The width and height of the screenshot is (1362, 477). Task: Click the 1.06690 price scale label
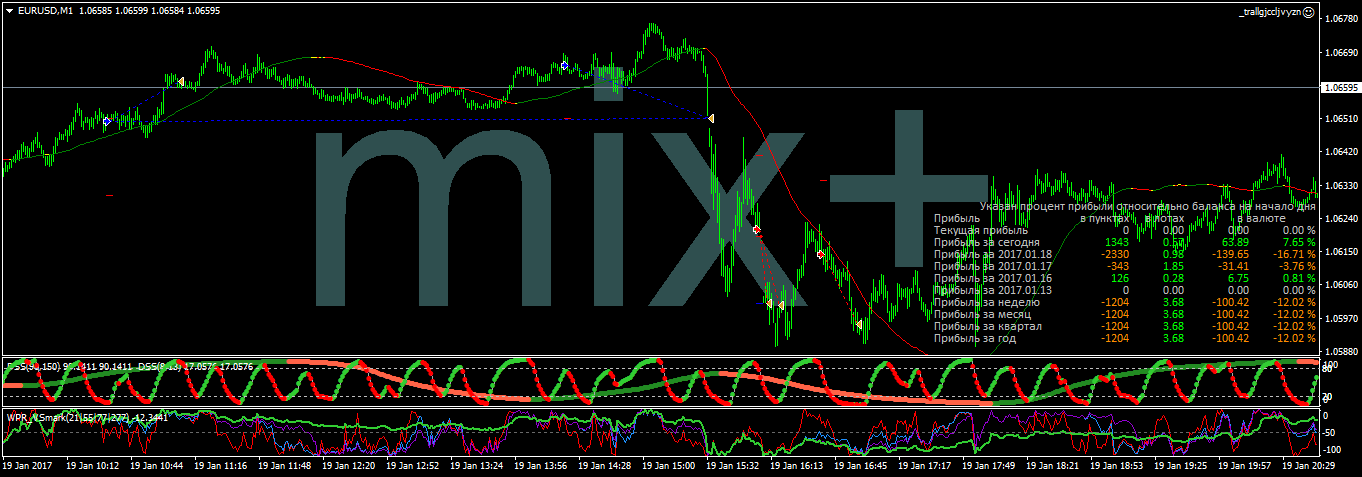point(1341,52)
